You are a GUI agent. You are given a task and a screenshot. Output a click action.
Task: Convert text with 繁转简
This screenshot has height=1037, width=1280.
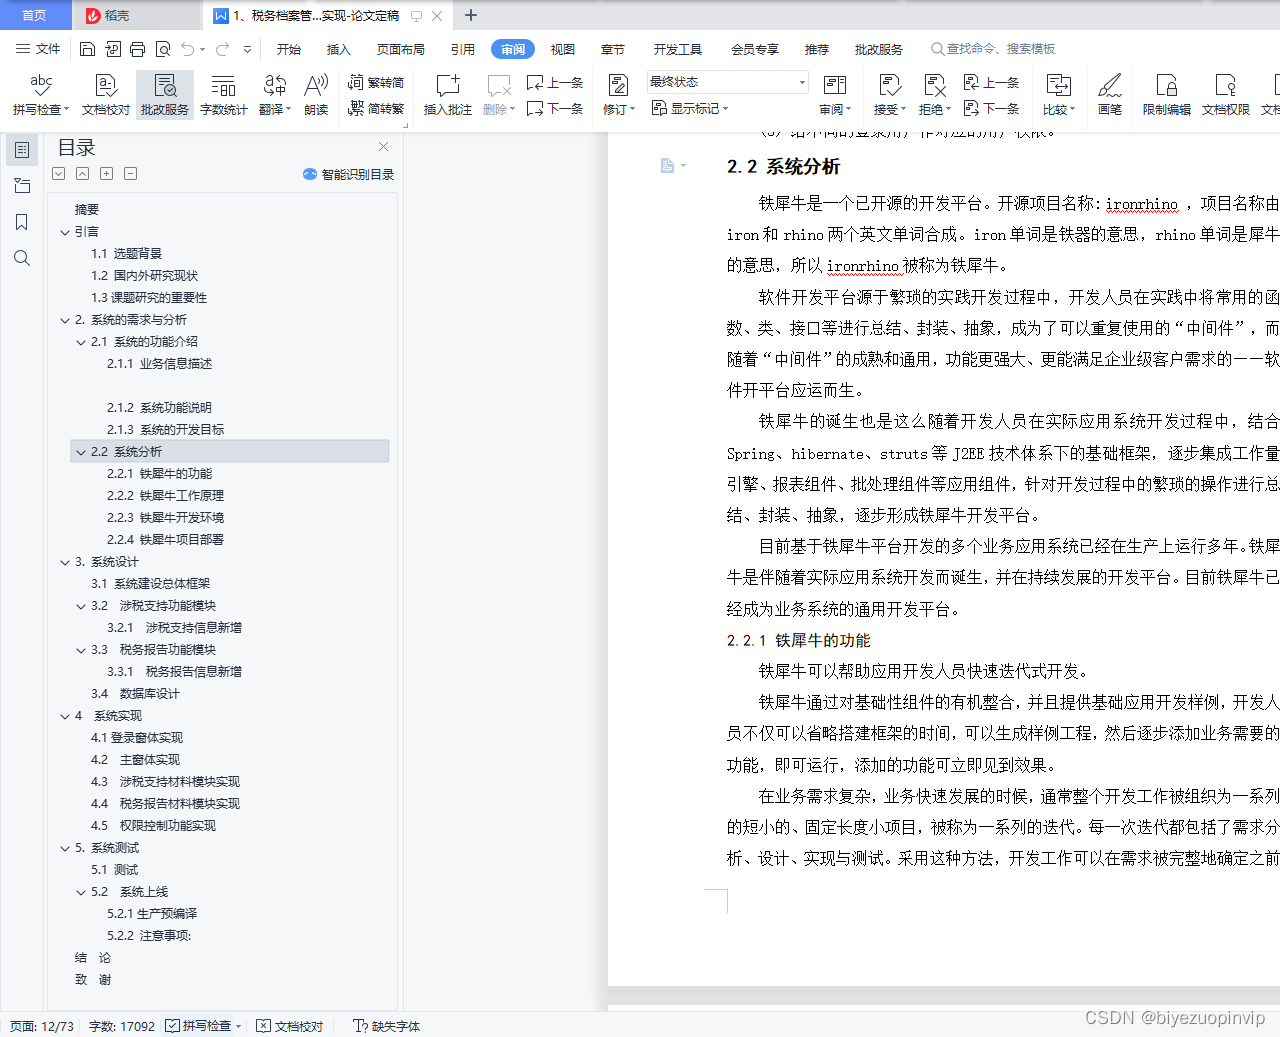376,83
